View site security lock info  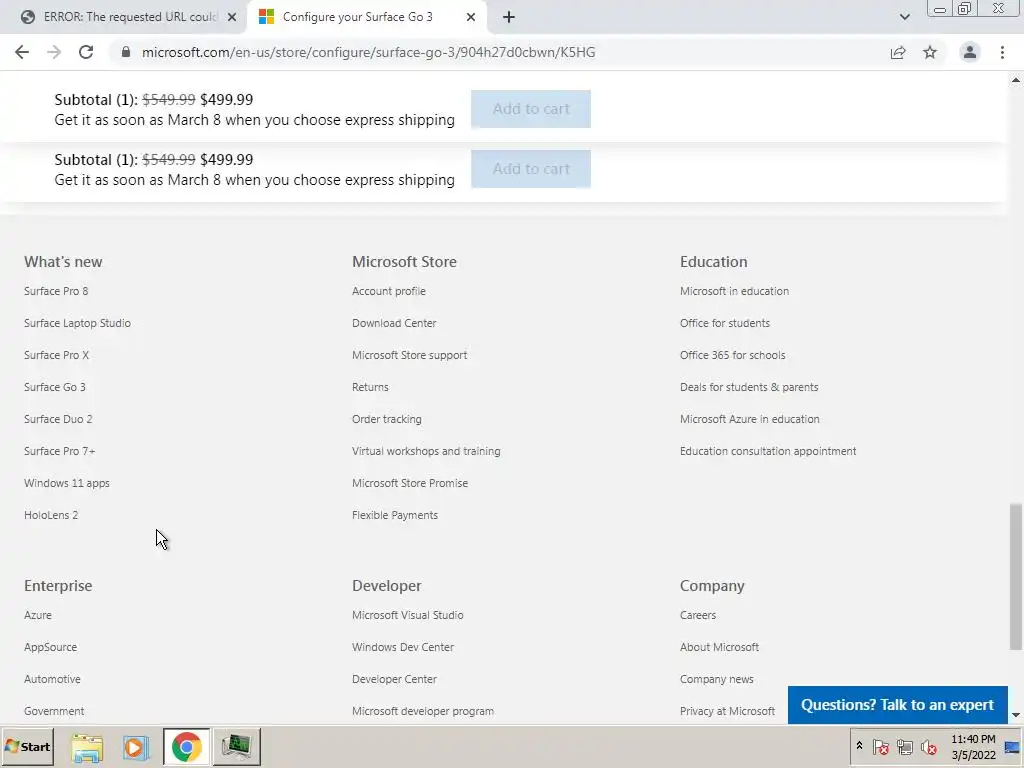[x=126, y=52]
